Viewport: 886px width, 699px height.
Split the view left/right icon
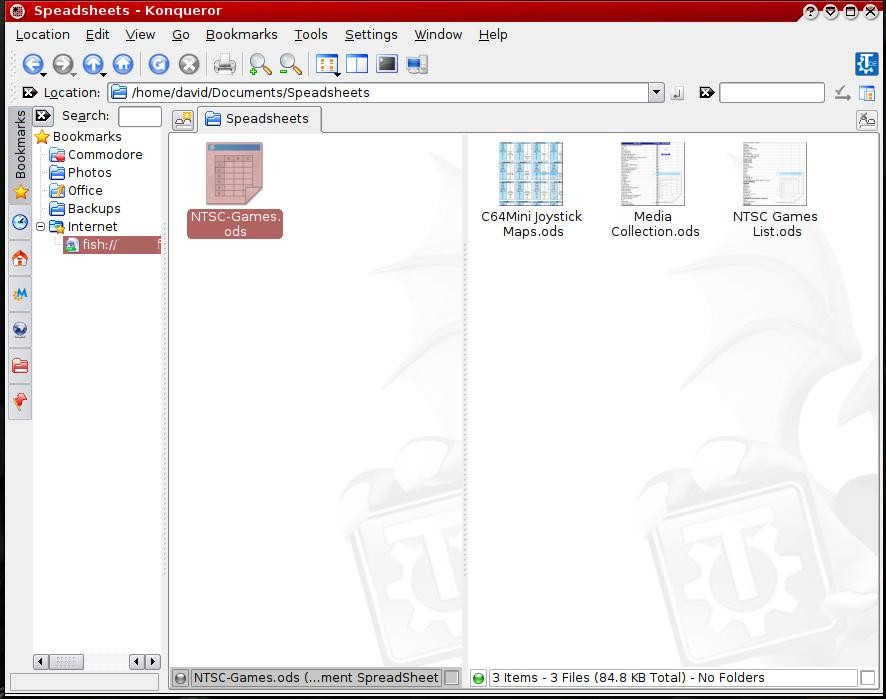pos(357,64)
